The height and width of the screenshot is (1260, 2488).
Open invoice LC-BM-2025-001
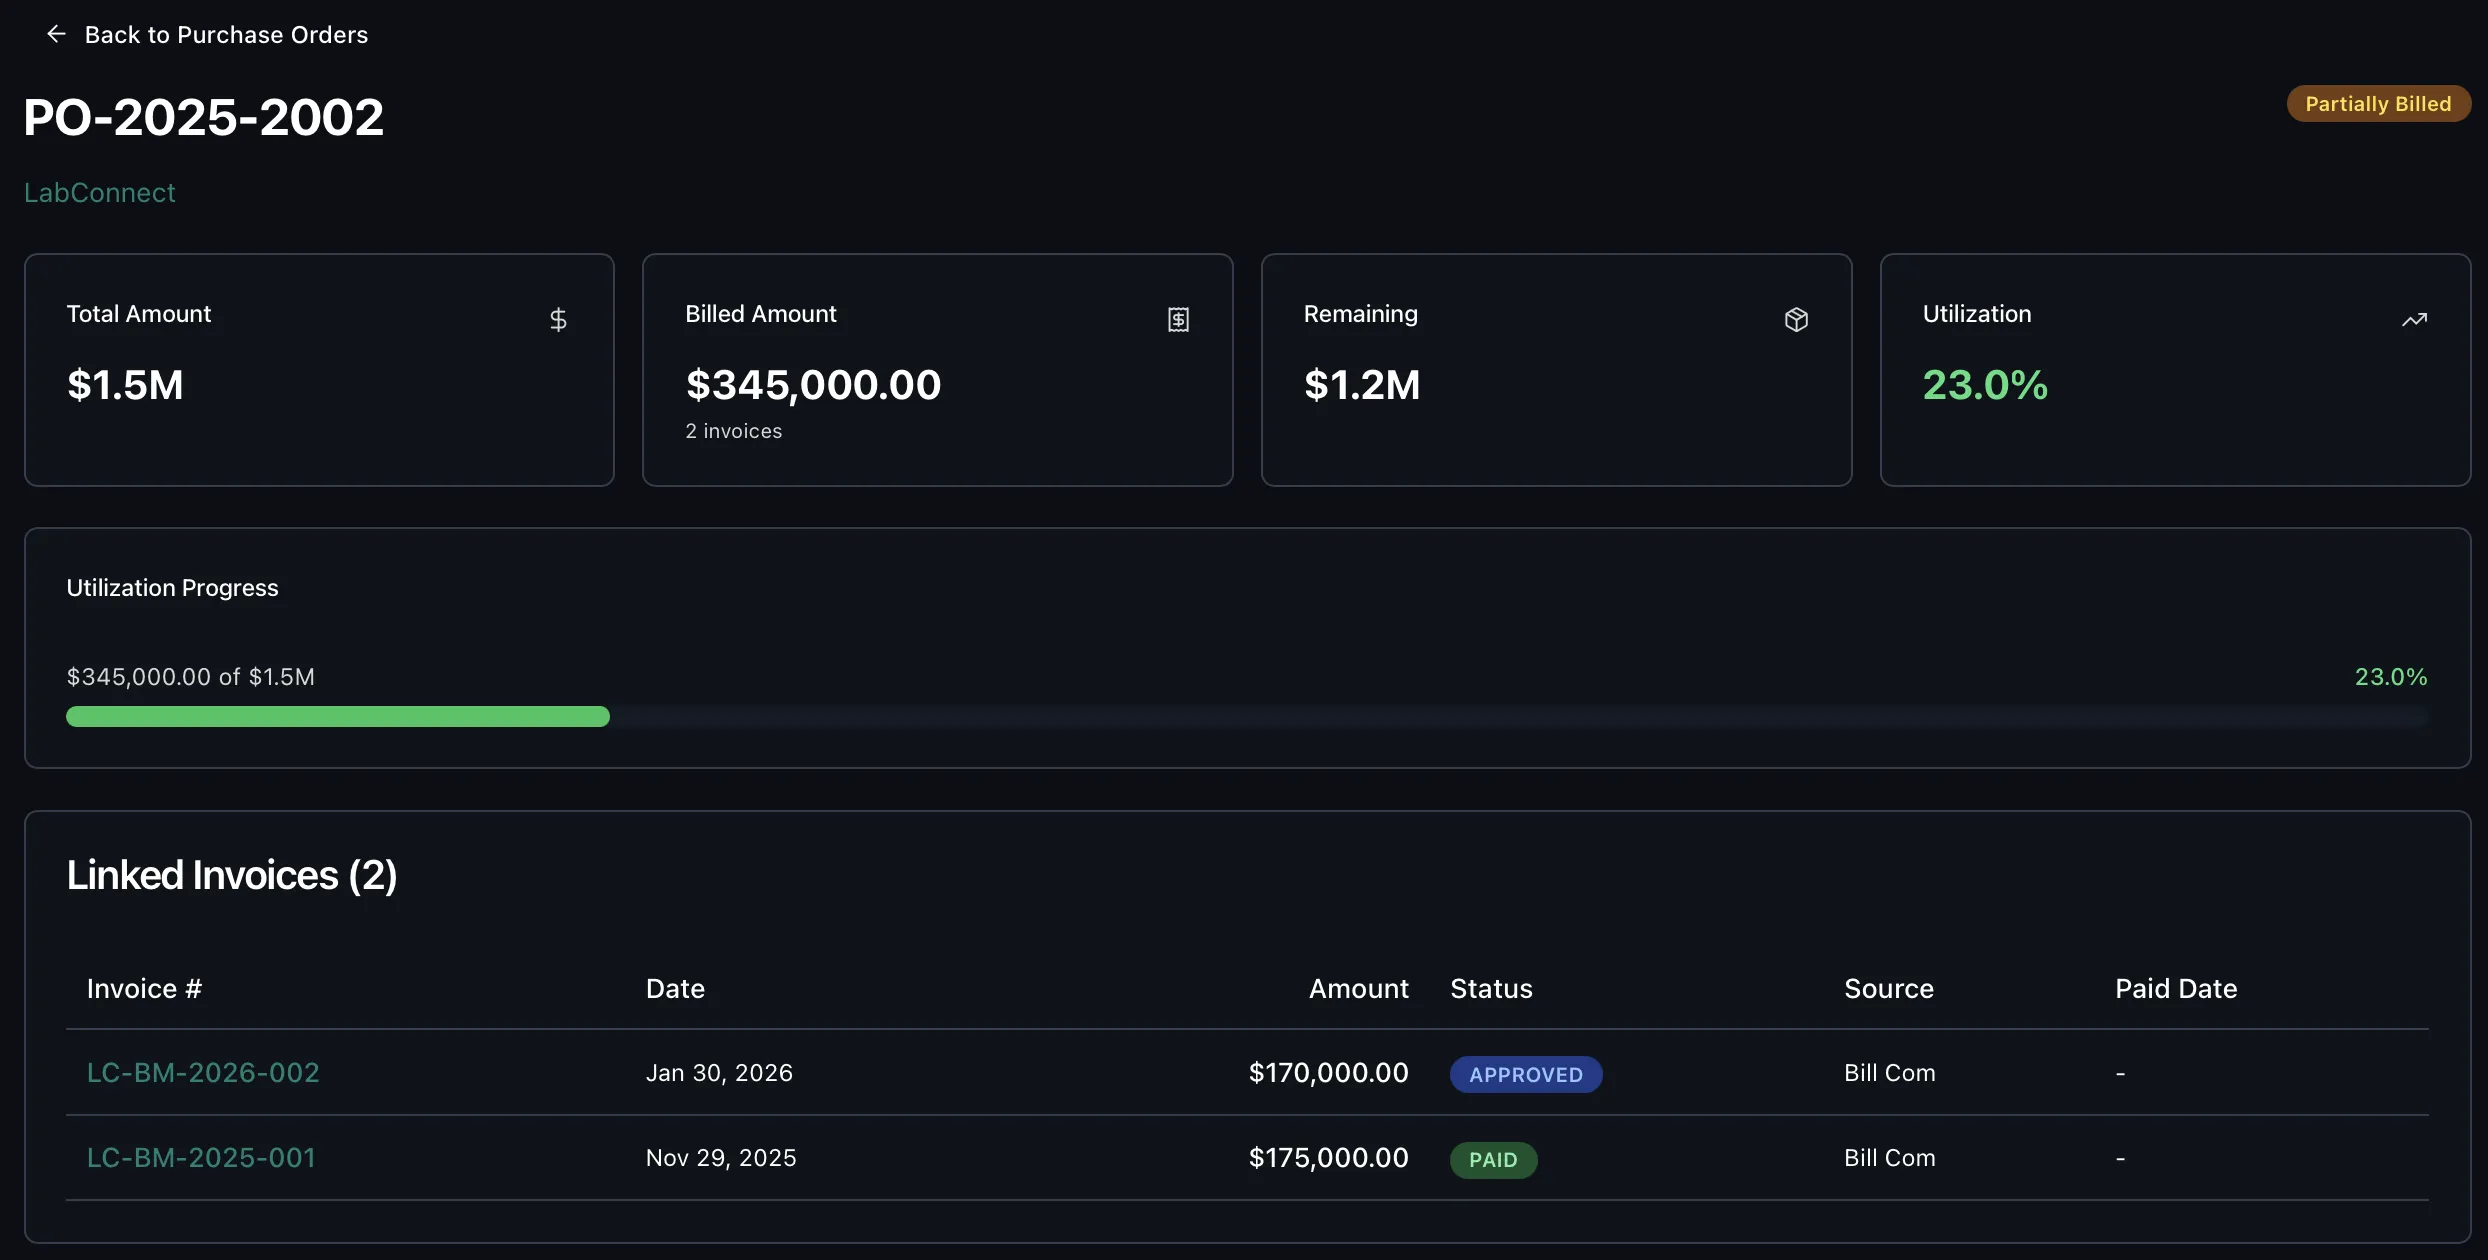[x=200, y=1157]
